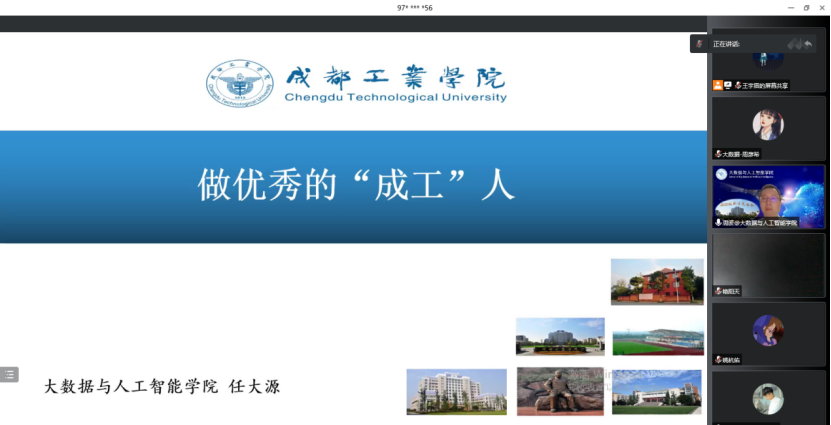
Task: Click muted mic icon under purple cartoon avatar
Action: pos(718,360)
